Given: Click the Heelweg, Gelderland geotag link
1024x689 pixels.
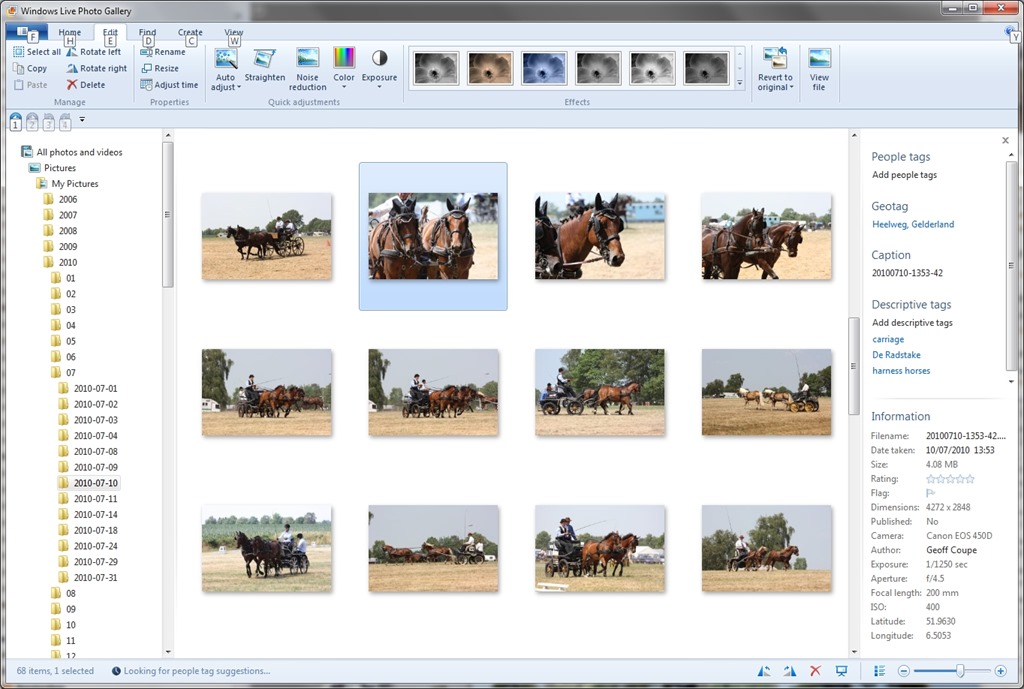Looking at the screenshot, I should (x=913, y=224).
